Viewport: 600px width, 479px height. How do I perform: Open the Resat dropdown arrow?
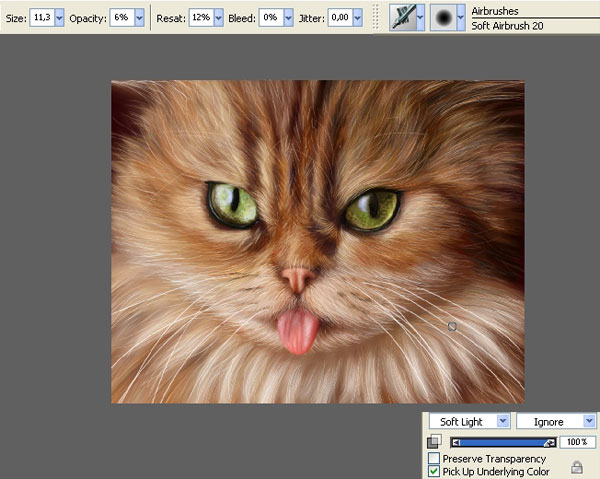[218, 18]
